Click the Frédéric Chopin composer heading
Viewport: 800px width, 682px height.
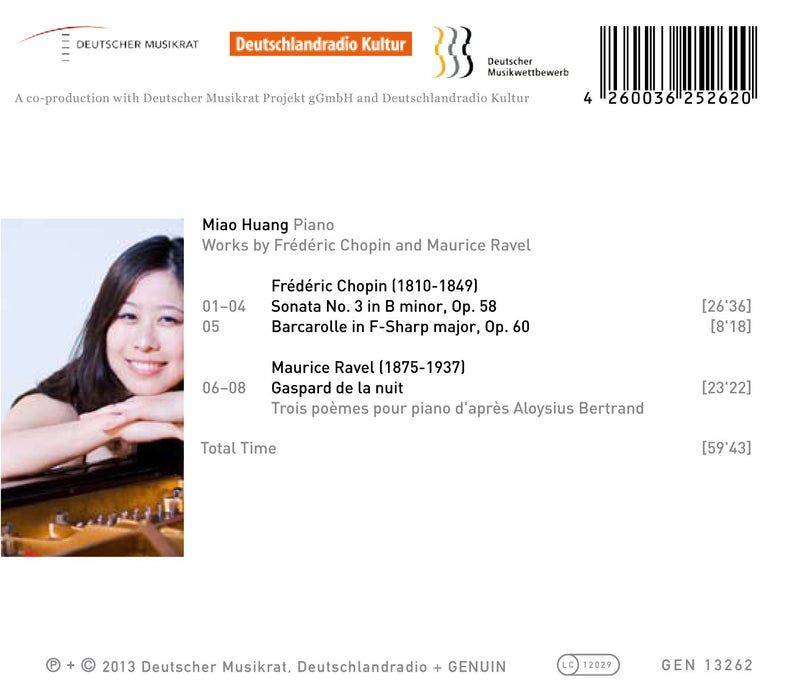(374, 286)
